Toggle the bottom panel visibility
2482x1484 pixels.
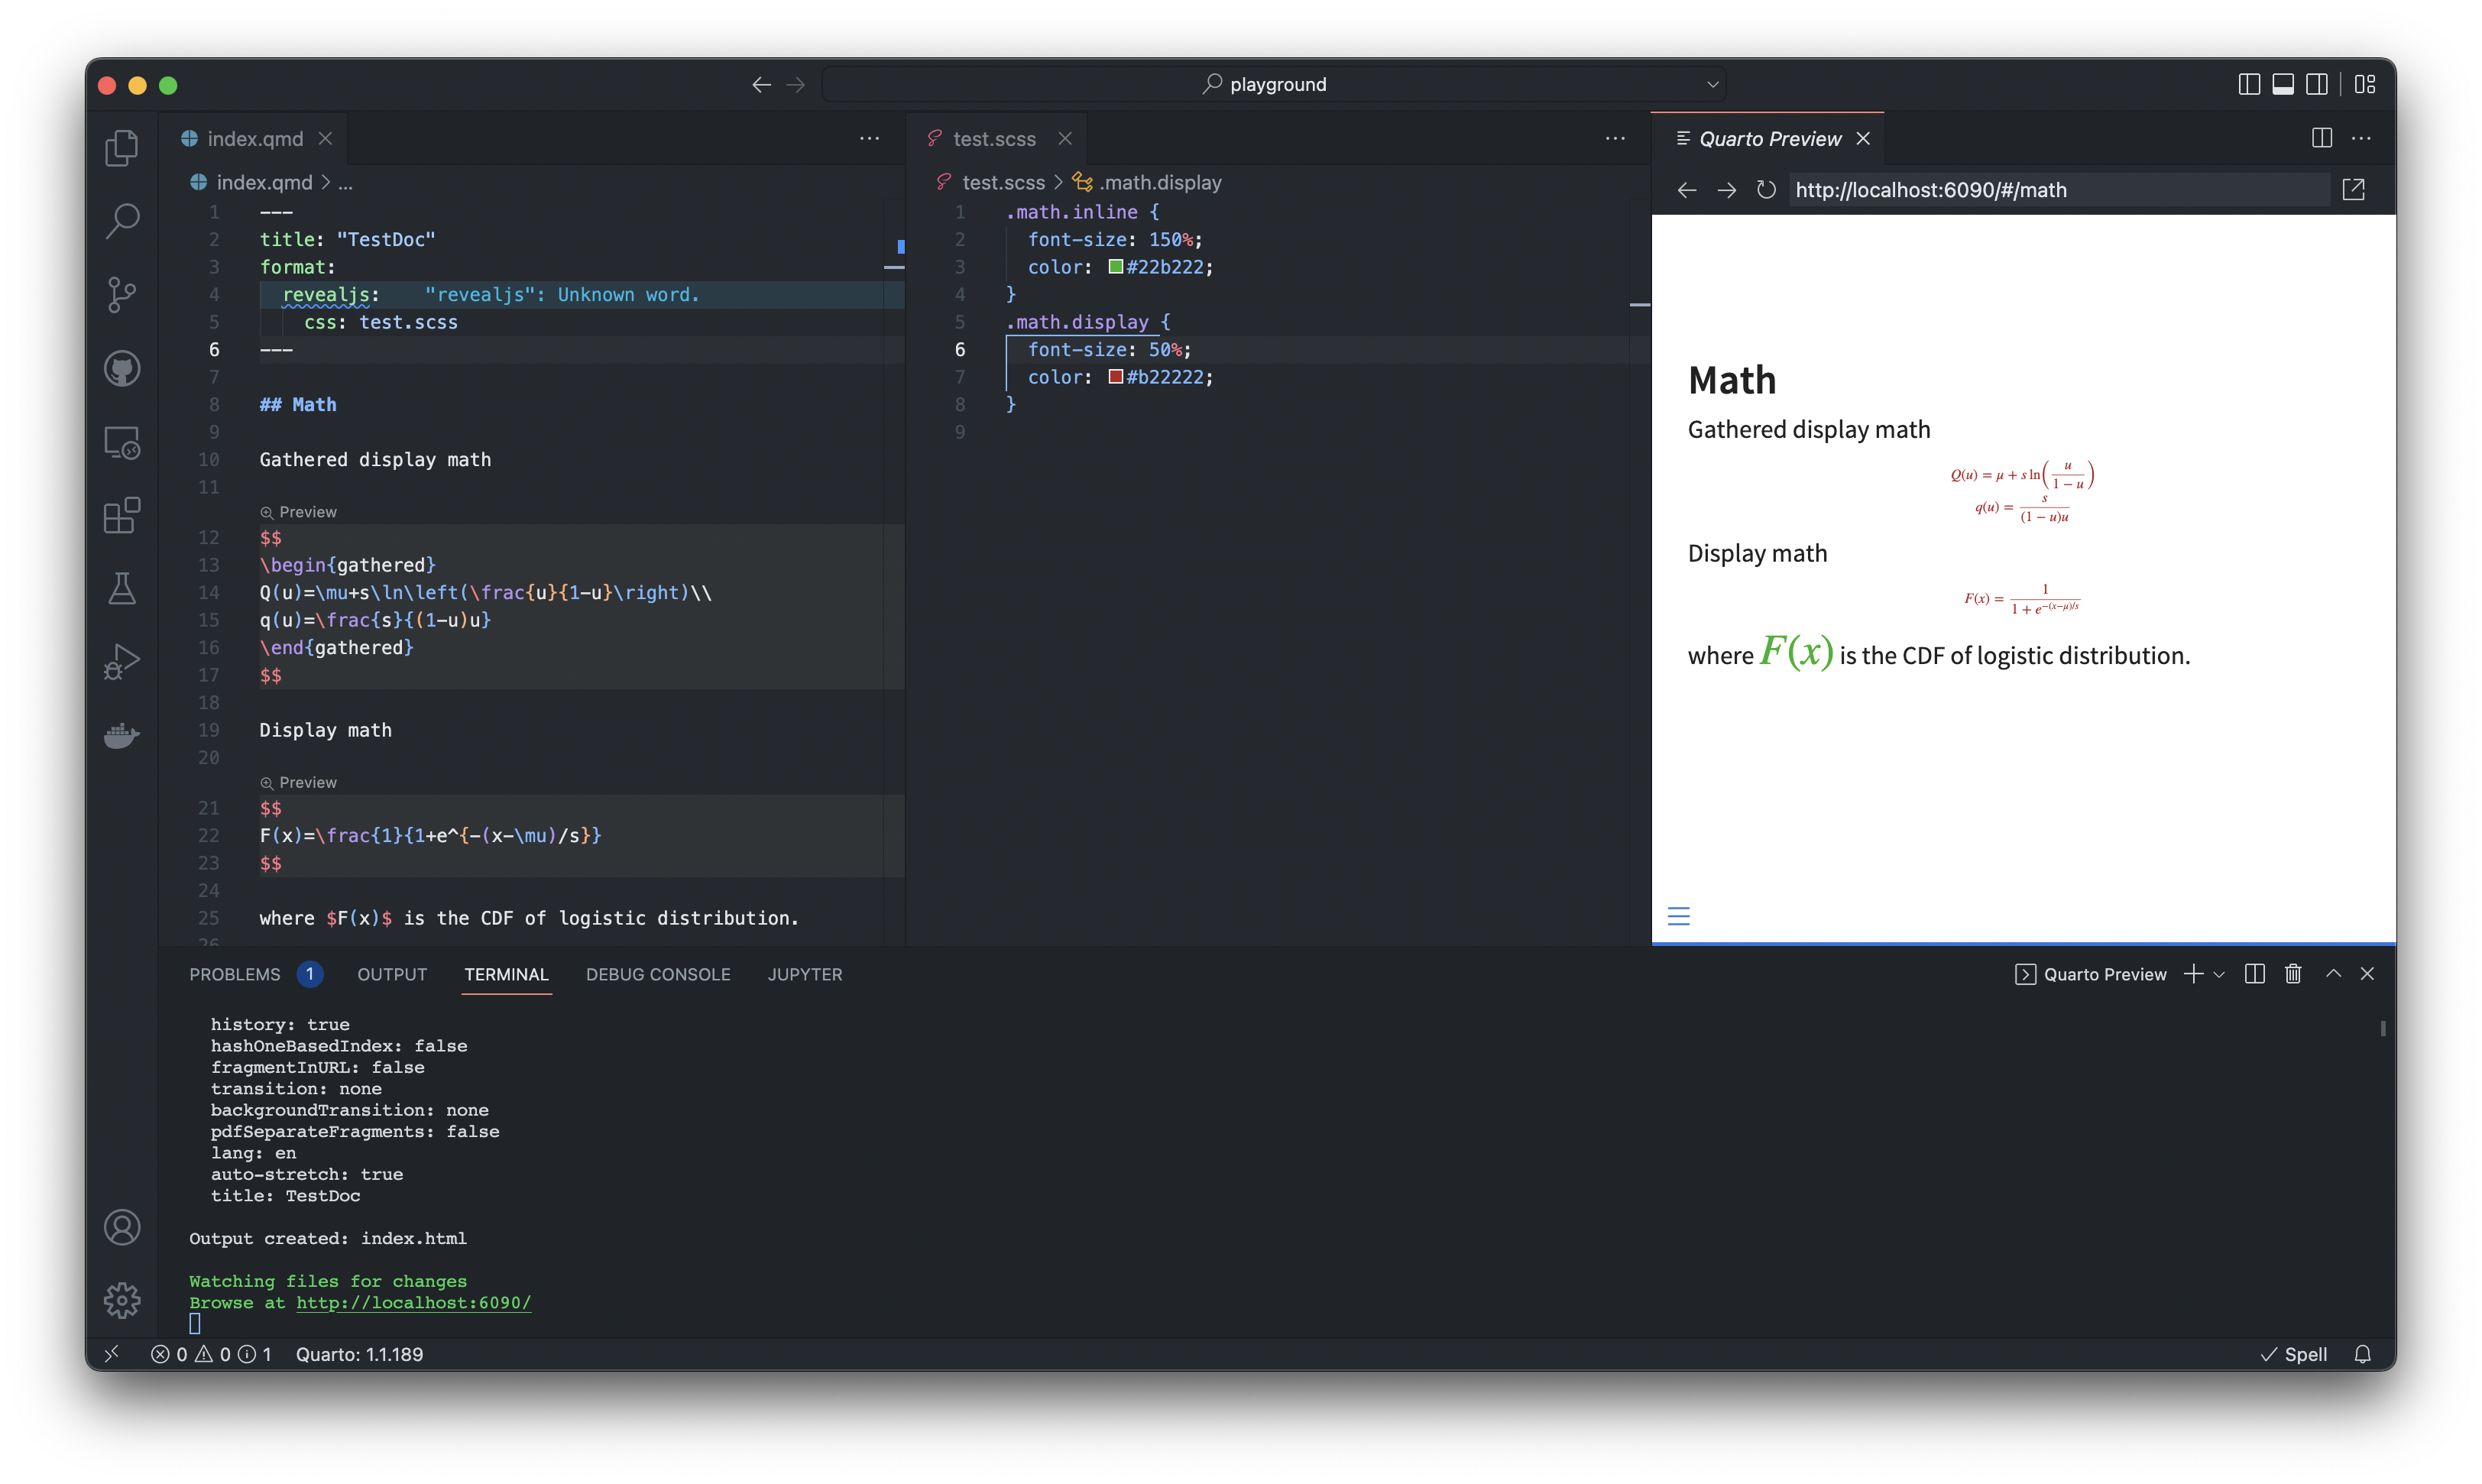coord(2282,85)
